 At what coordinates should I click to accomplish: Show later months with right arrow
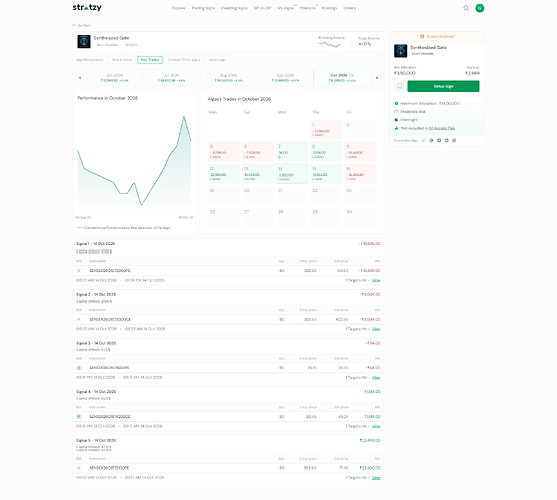point(377,78)
